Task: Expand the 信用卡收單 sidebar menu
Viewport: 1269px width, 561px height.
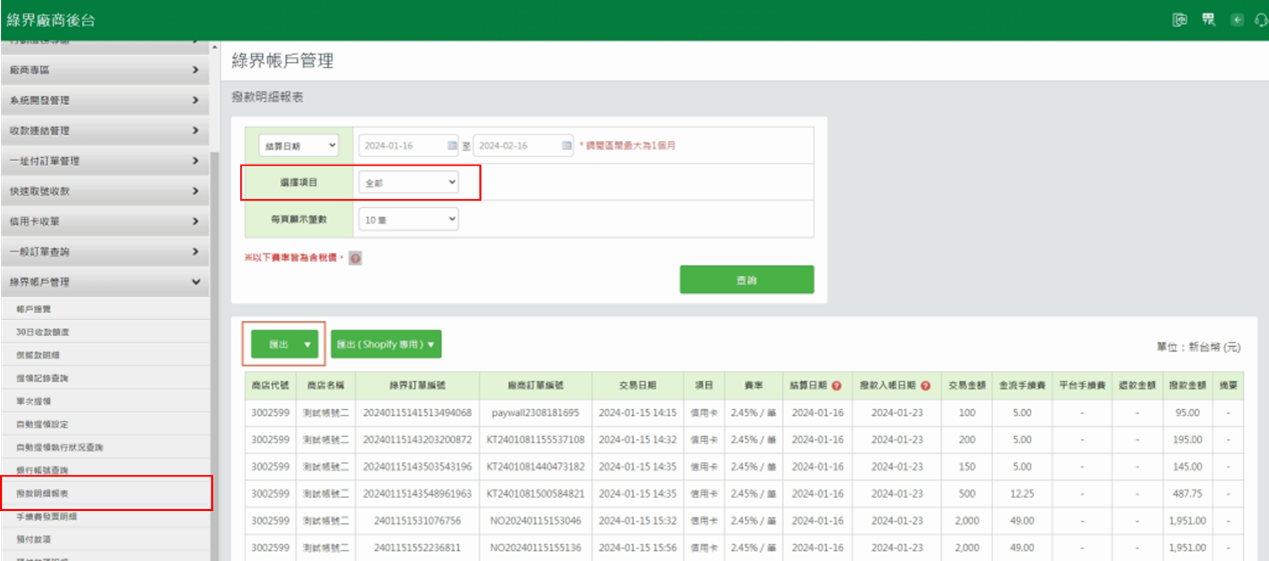Action: click(104, 221)
